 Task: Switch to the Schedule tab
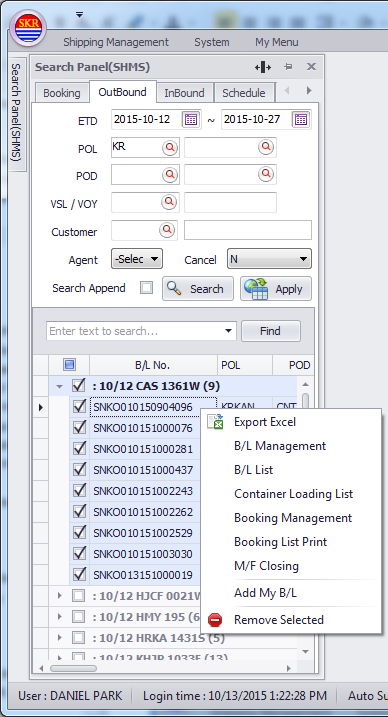(244, 93)
